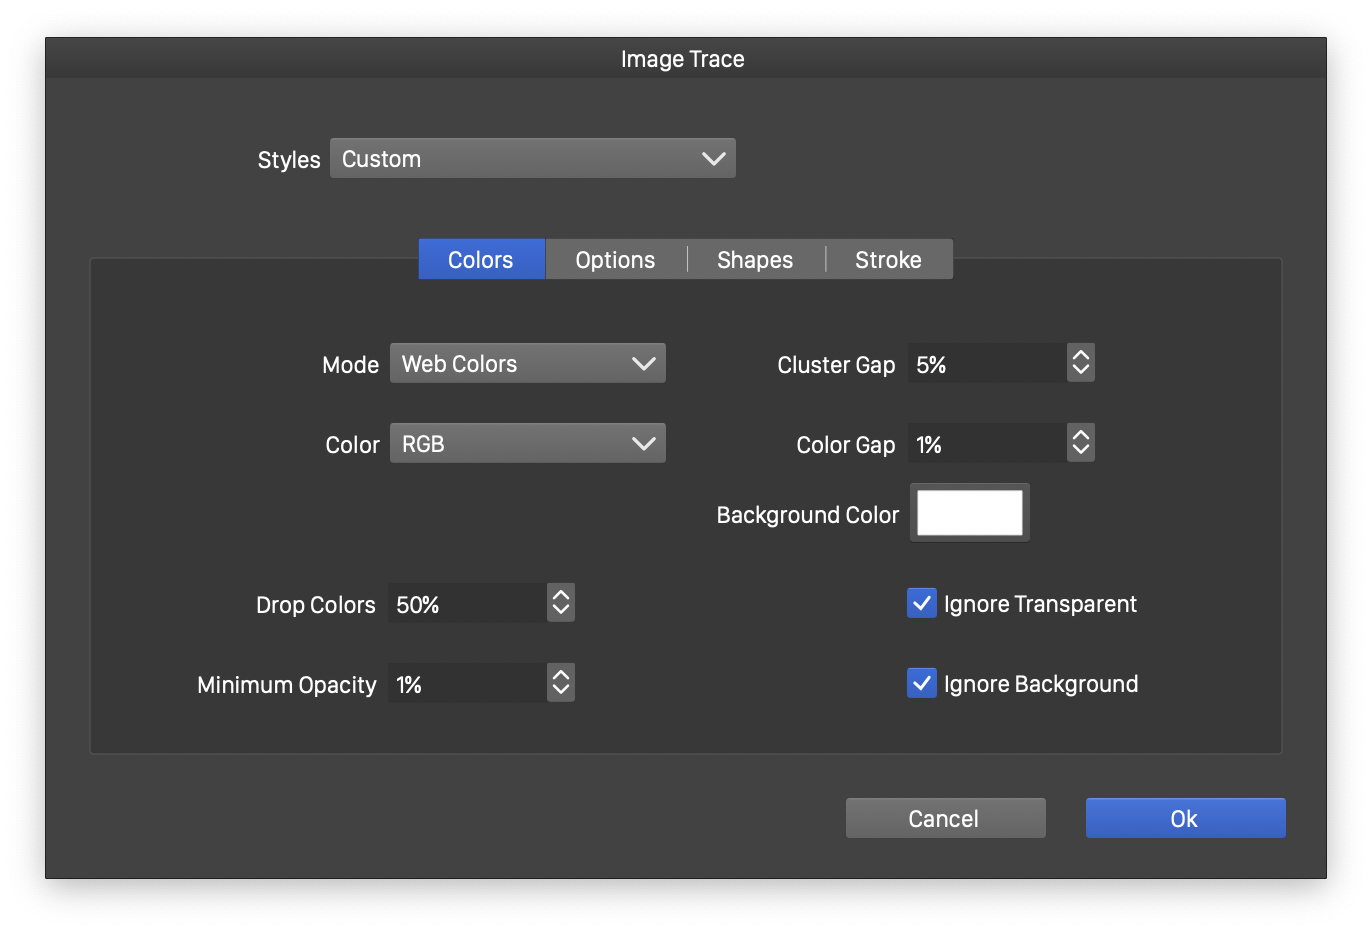Switch to the Colors tab
Screen dimensions: 1372x932
[x=481, y=260]
